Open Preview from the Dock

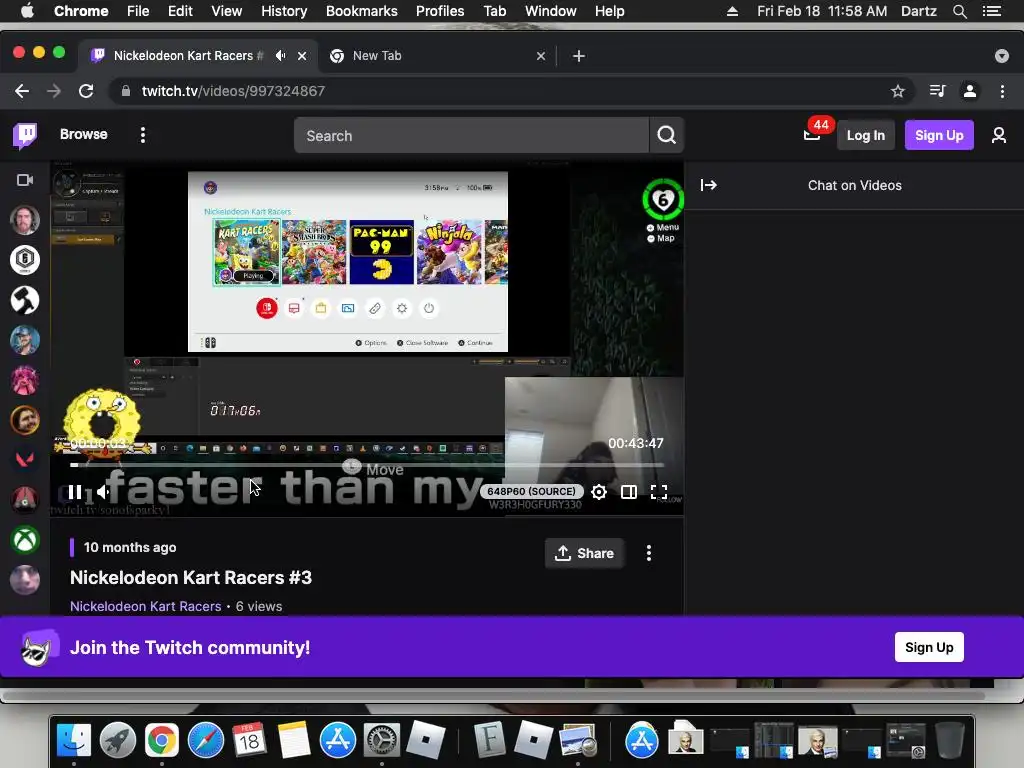(578, 740)
